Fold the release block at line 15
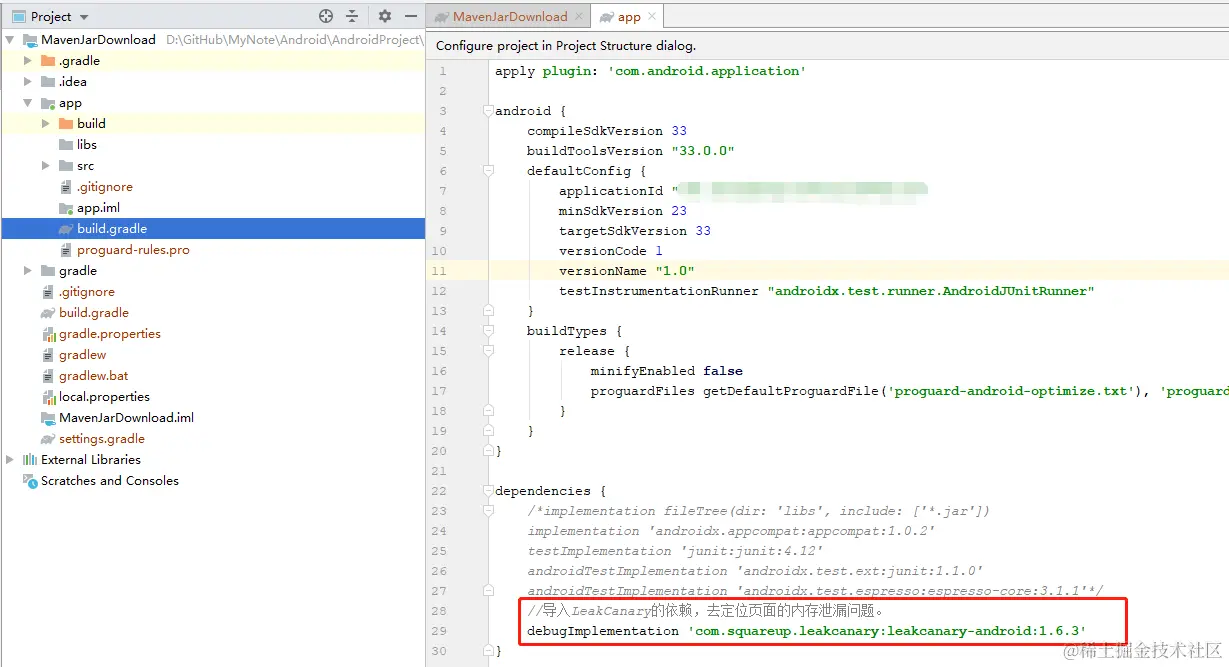Screen dimensions: 1229x667 [488, 351]
